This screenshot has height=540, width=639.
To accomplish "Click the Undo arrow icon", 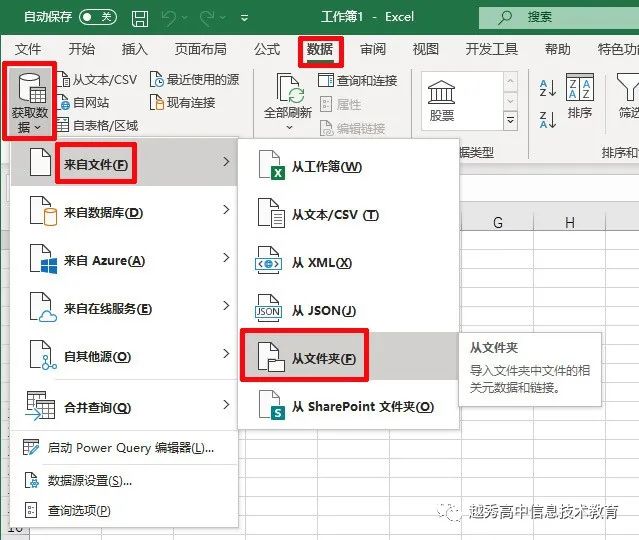I will pyautogui.click(x=168, y=18).
